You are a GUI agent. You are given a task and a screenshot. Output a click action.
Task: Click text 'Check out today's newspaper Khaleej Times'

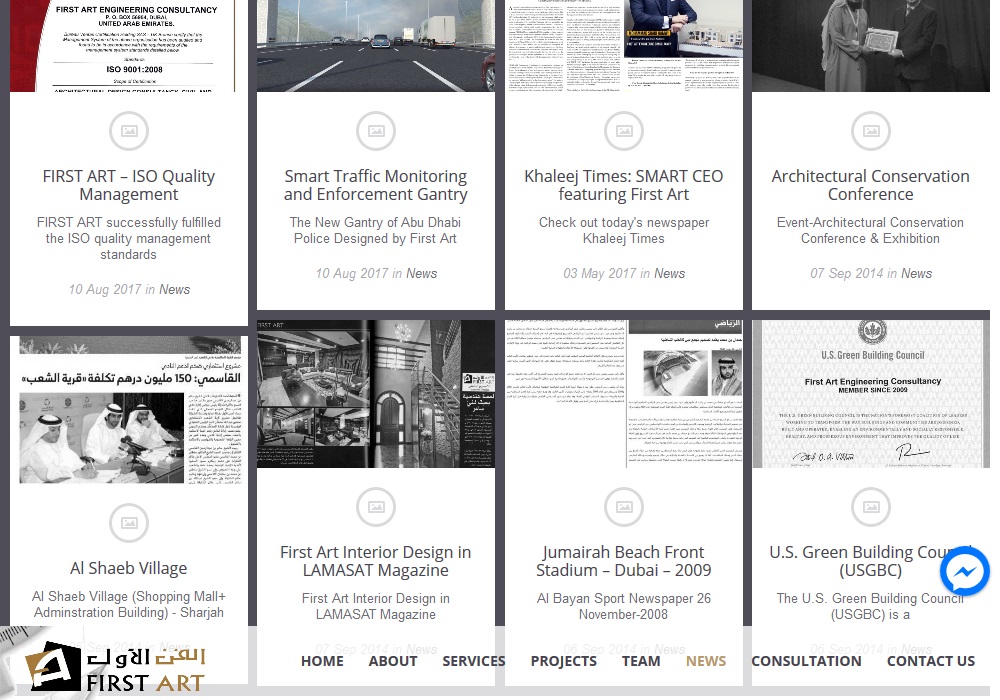tap(624, 230)
